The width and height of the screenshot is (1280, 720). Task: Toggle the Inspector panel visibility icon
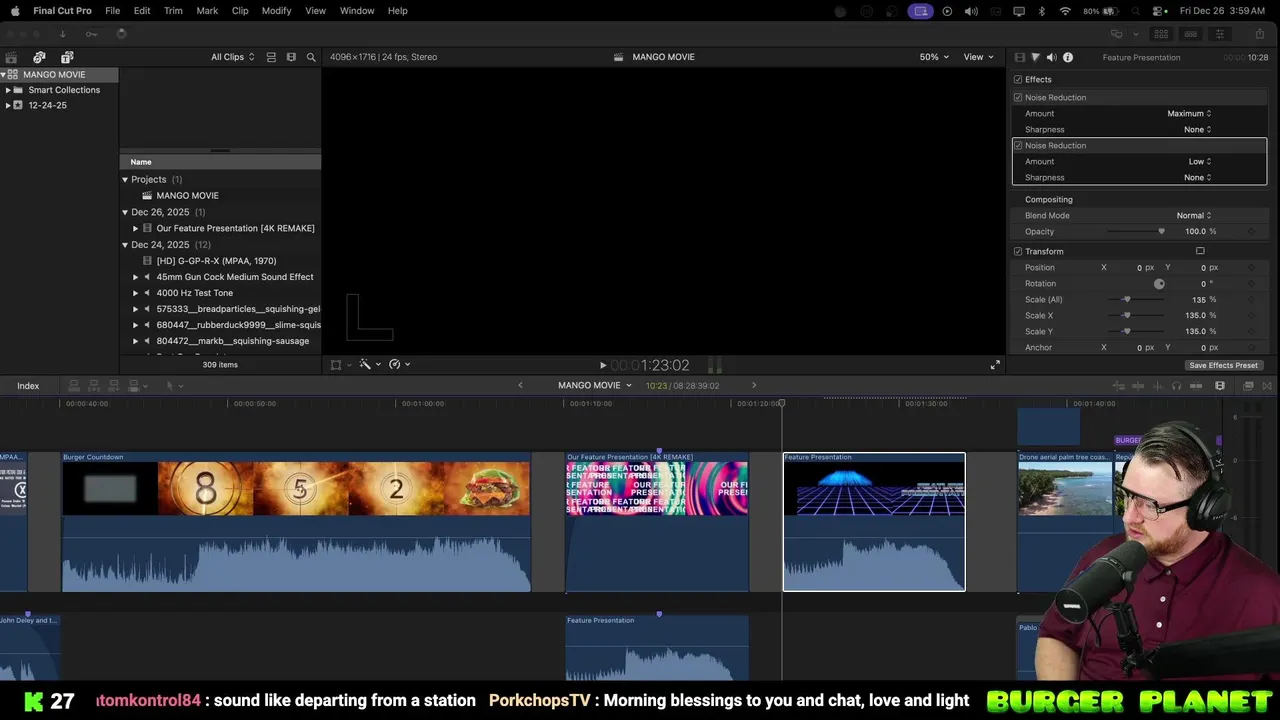1219,34
